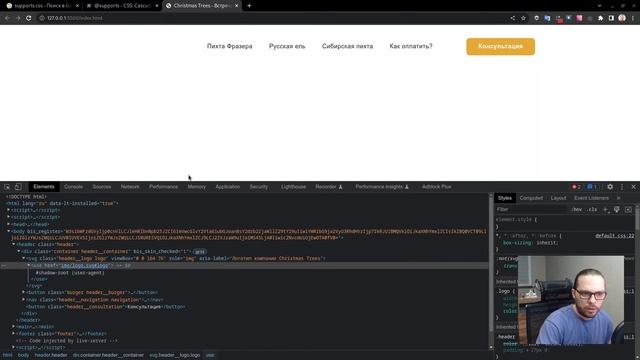The height and width of the screenshot is (360, 640).
Task: Activate the DevTools inspect element picker
Action: coord(7,187)
